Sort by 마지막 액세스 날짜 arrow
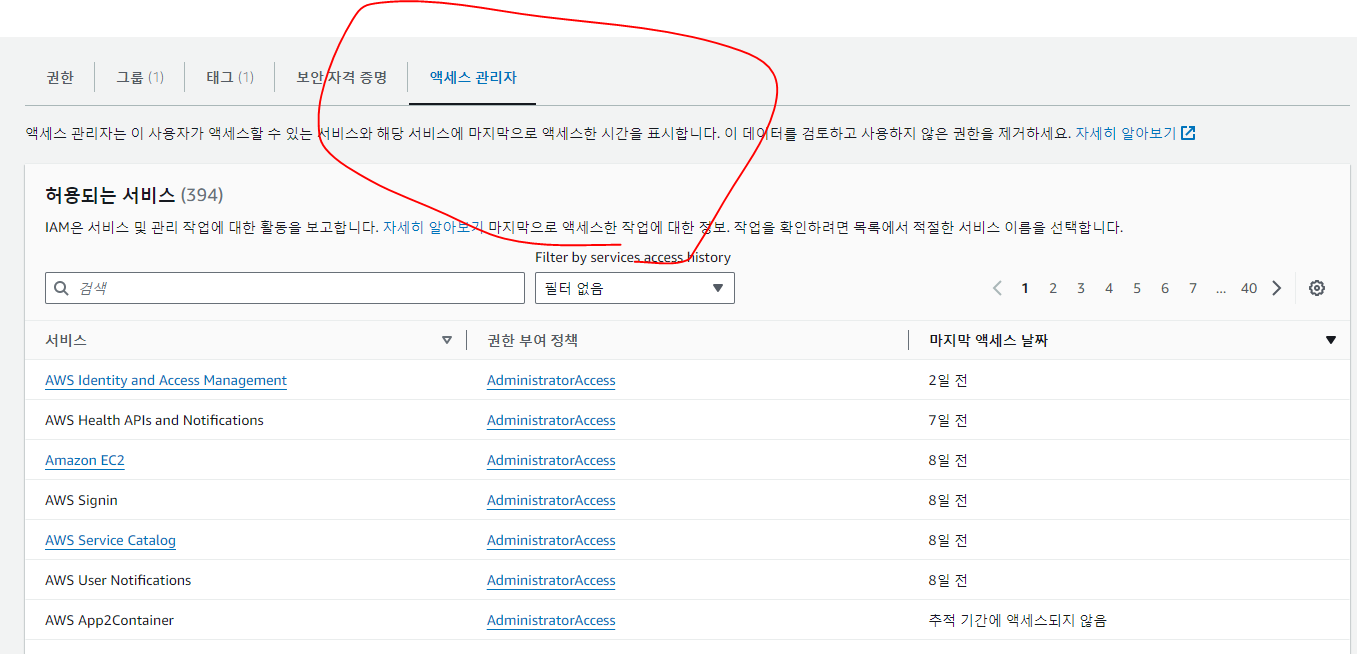Image resolution: width=1357 pixels, height=654 pixels. pos(1330,340)
